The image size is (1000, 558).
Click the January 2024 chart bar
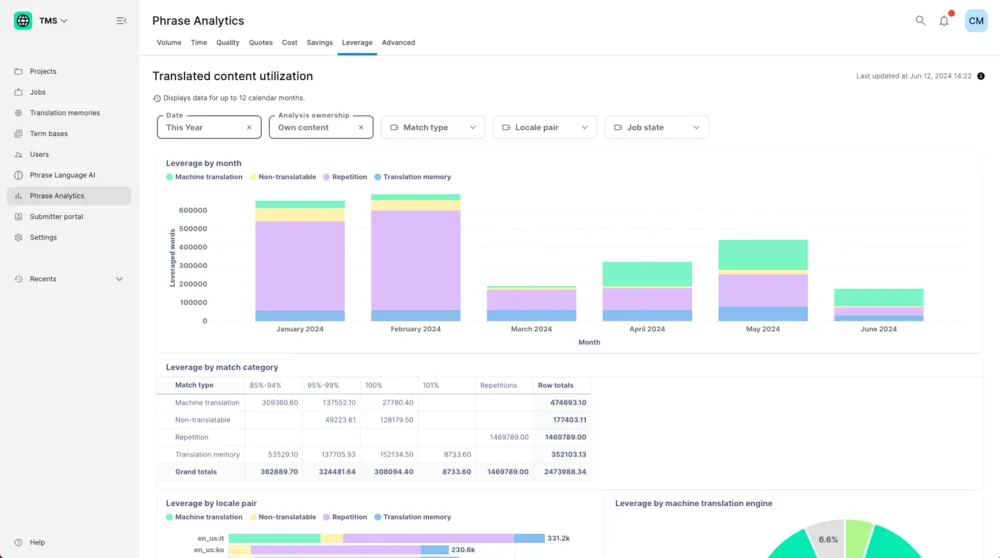point(300,261)
